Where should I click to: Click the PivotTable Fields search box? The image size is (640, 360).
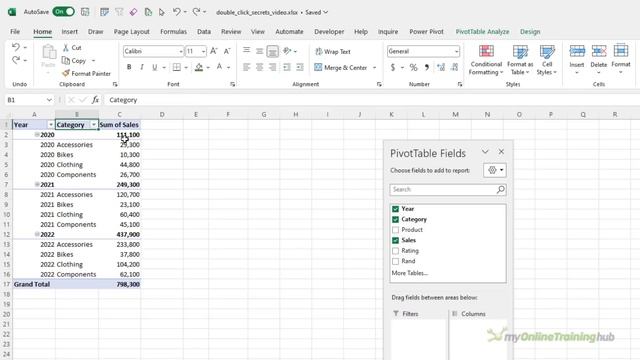[448, 189]
